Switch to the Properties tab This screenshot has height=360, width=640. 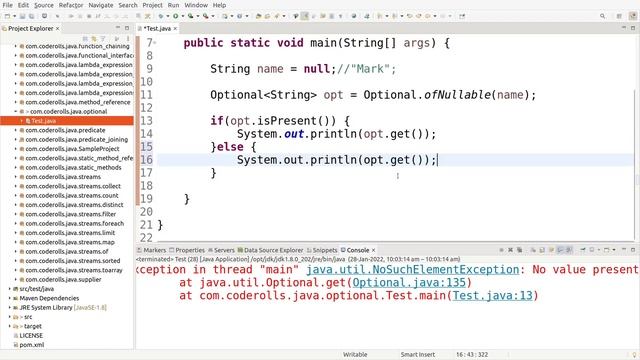tap(187, 250)
